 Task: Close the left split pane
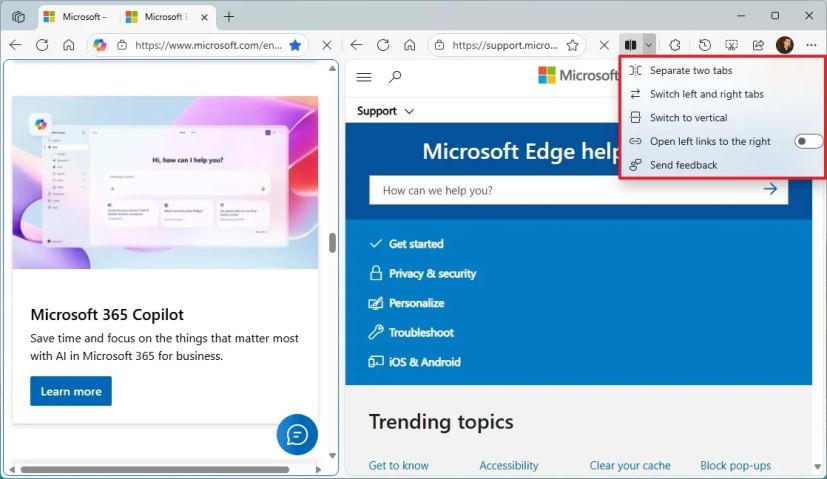[327, 45]
